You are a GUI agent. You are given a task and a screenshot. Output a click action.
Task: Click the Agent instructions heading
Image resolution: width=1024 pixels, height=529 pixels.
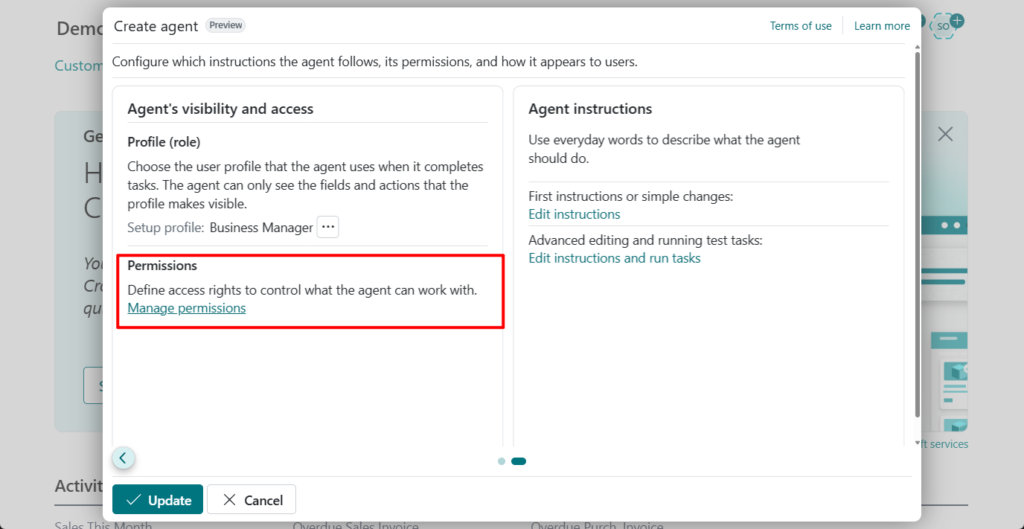click(590, 109)
